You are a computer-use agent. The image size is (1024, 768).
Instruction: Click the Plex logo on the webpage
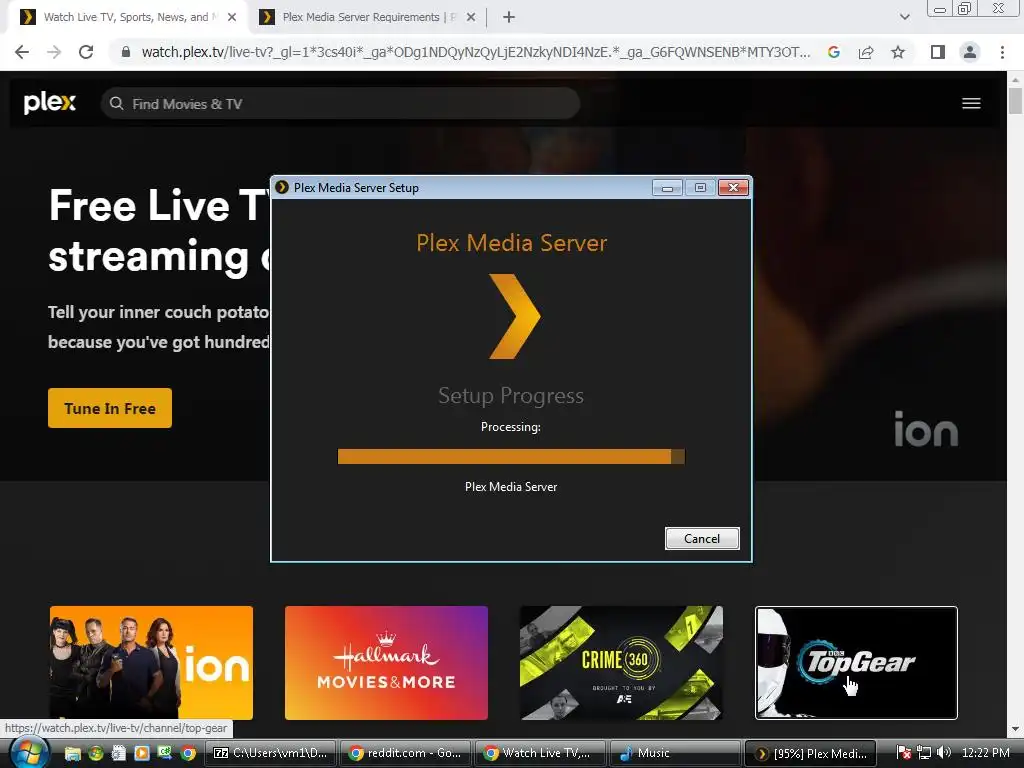50,103
